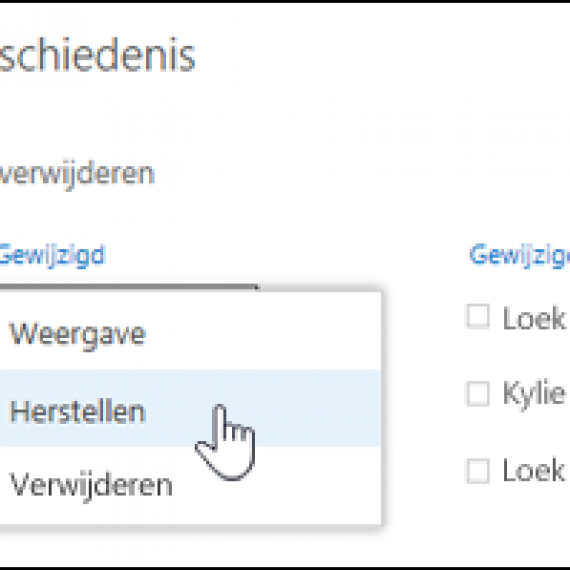
Task: Click the dark dropdown marker above Weergave
Action: coord(257,287)
